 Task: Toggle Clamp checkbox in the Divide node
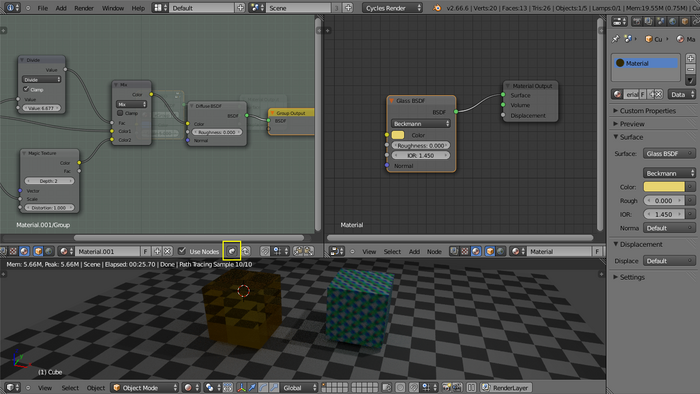click(x=26, y=89)
